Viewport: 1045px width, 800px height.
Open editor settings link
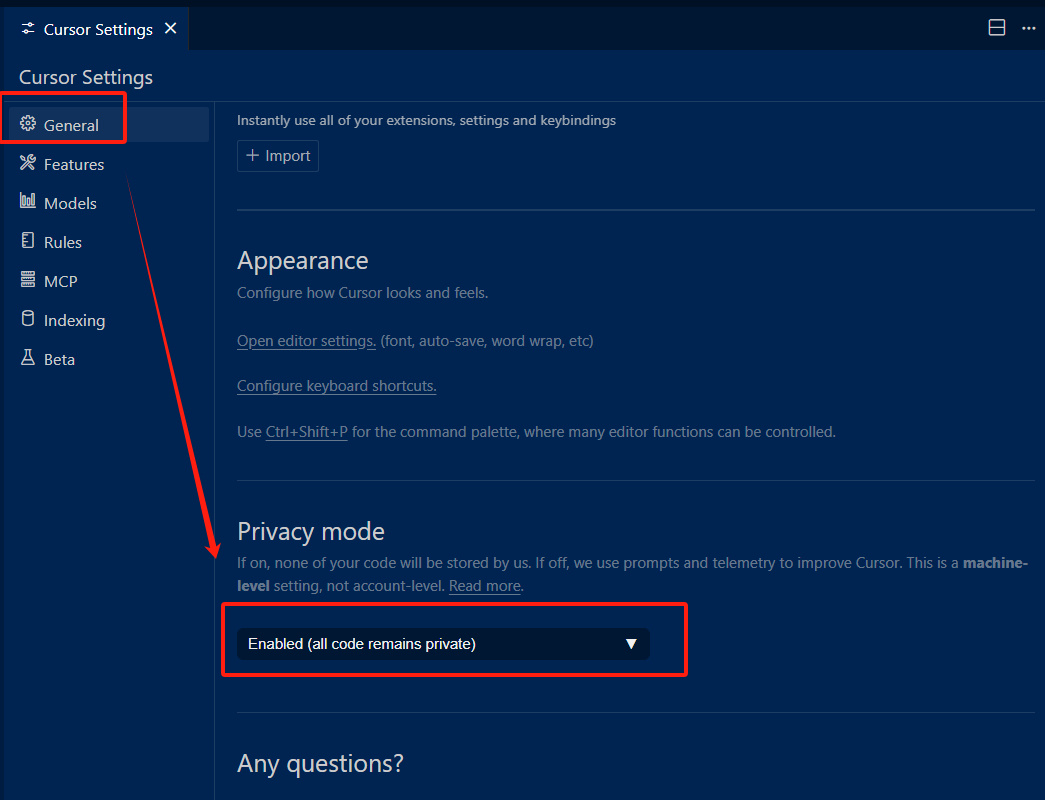pos(307,341)
